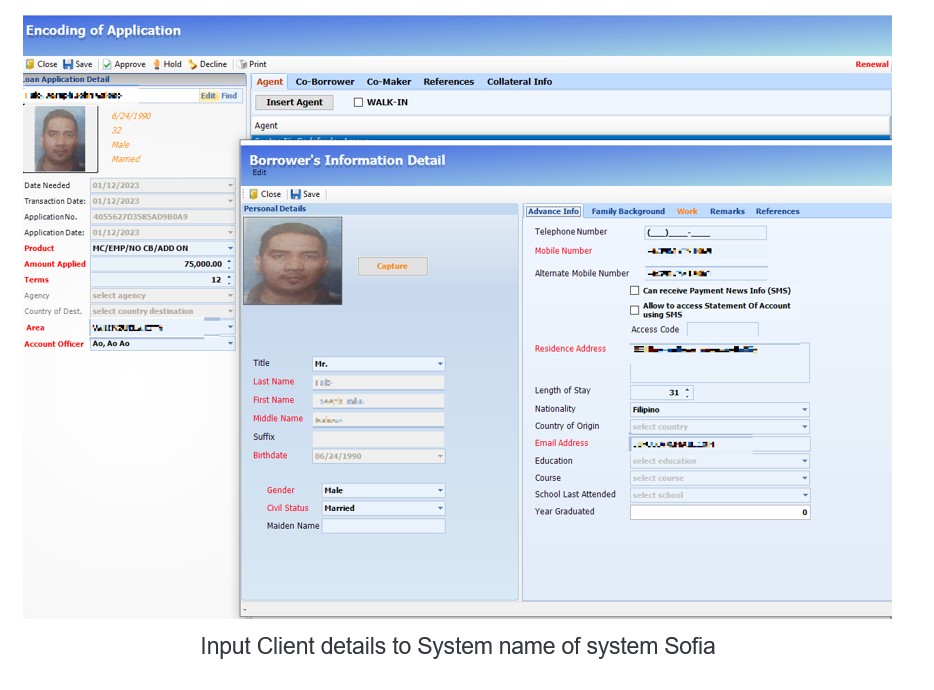This screenshot has height=690, width=934.
Task: Open the top References tab beside Co-Maker
Action: point(449,82)
